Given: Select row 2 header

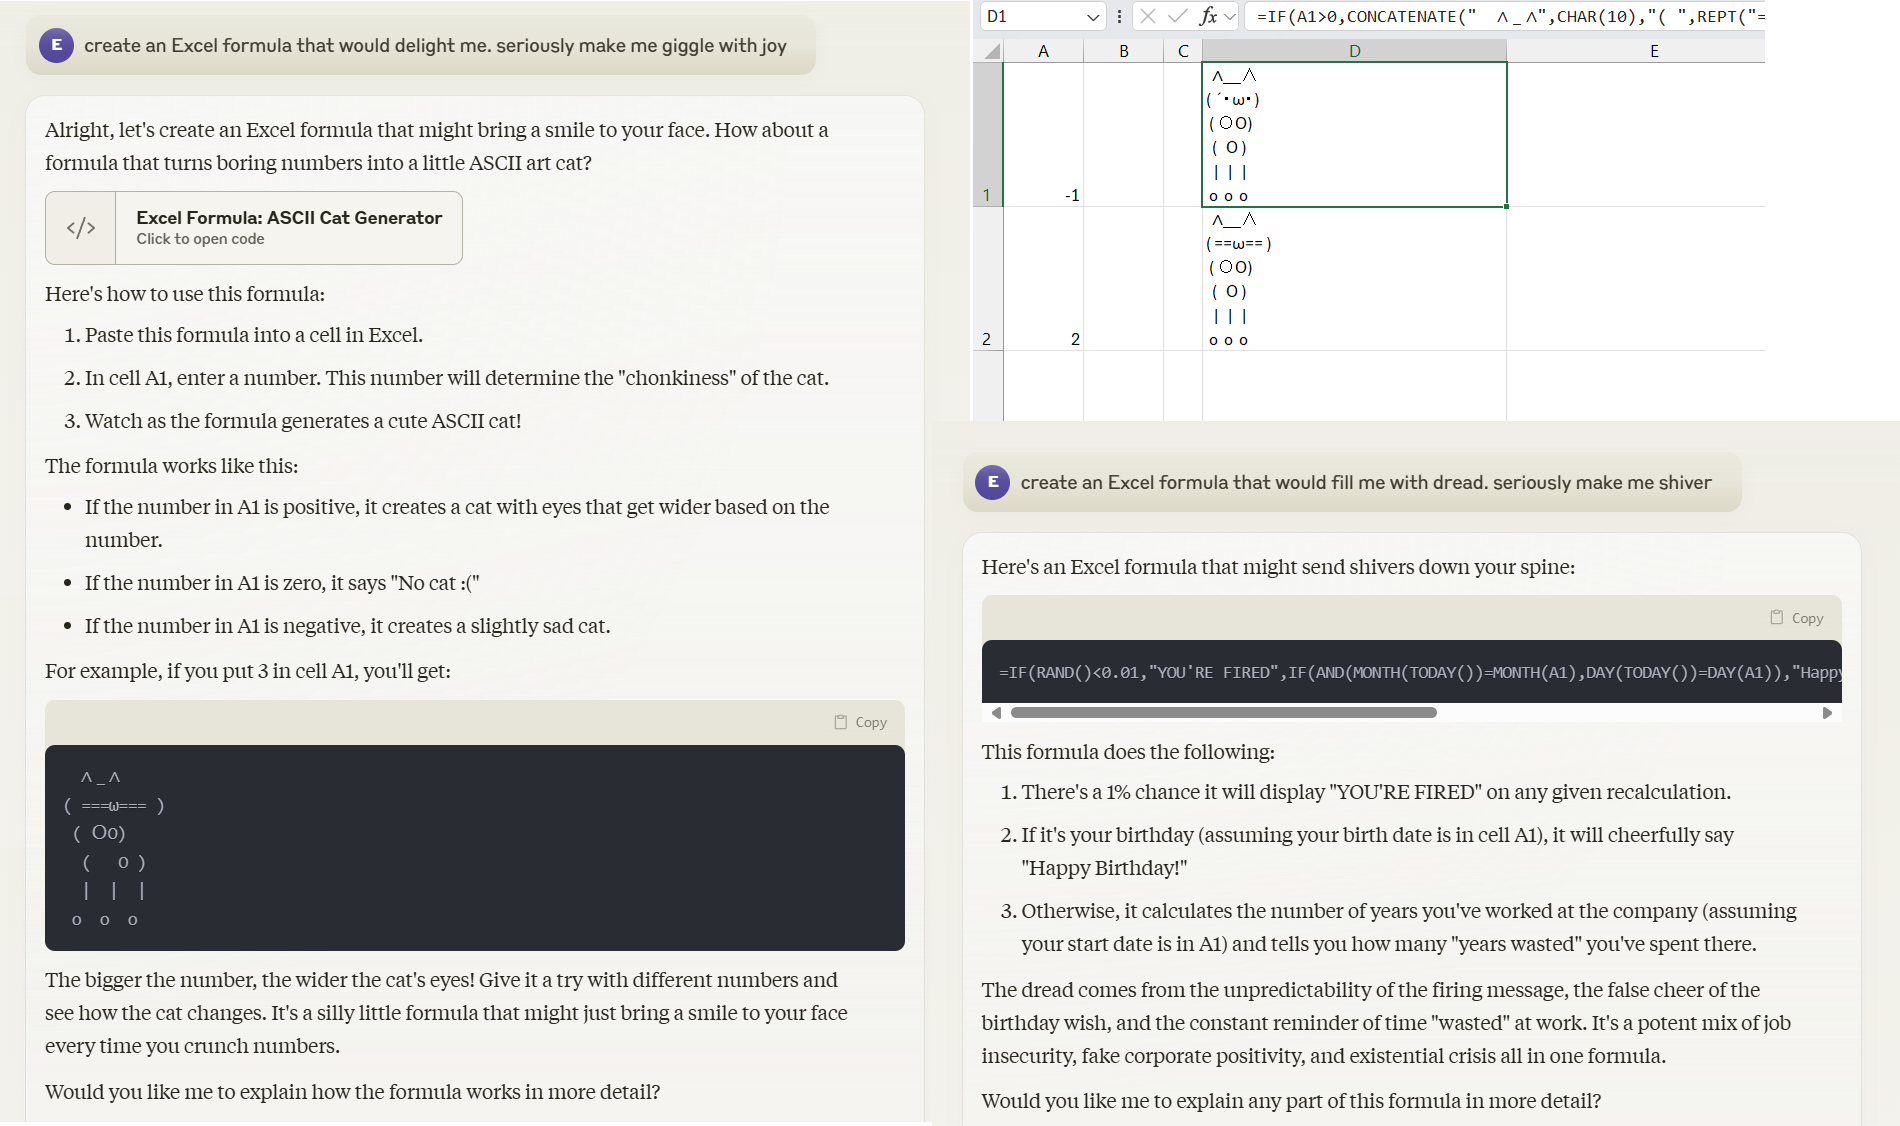Looking at the screenshot, I should coord(987,338).
